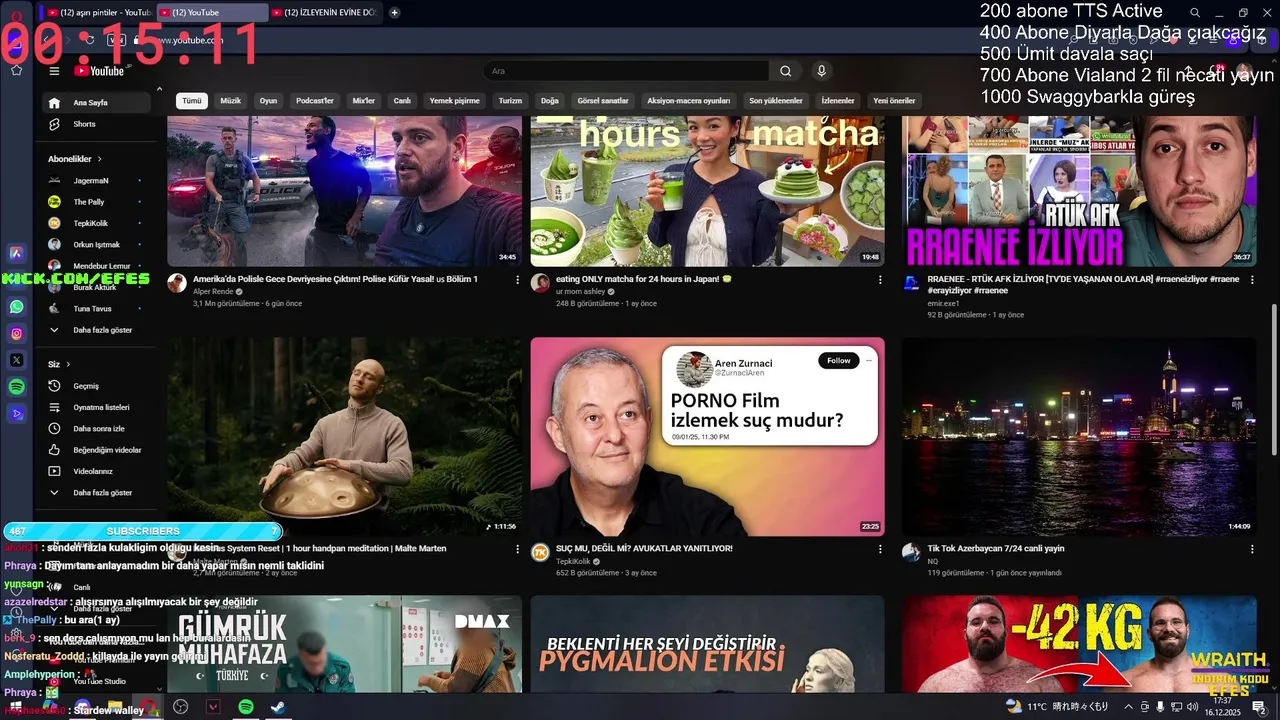Show hidden system tray icons

coord(1129,707)
